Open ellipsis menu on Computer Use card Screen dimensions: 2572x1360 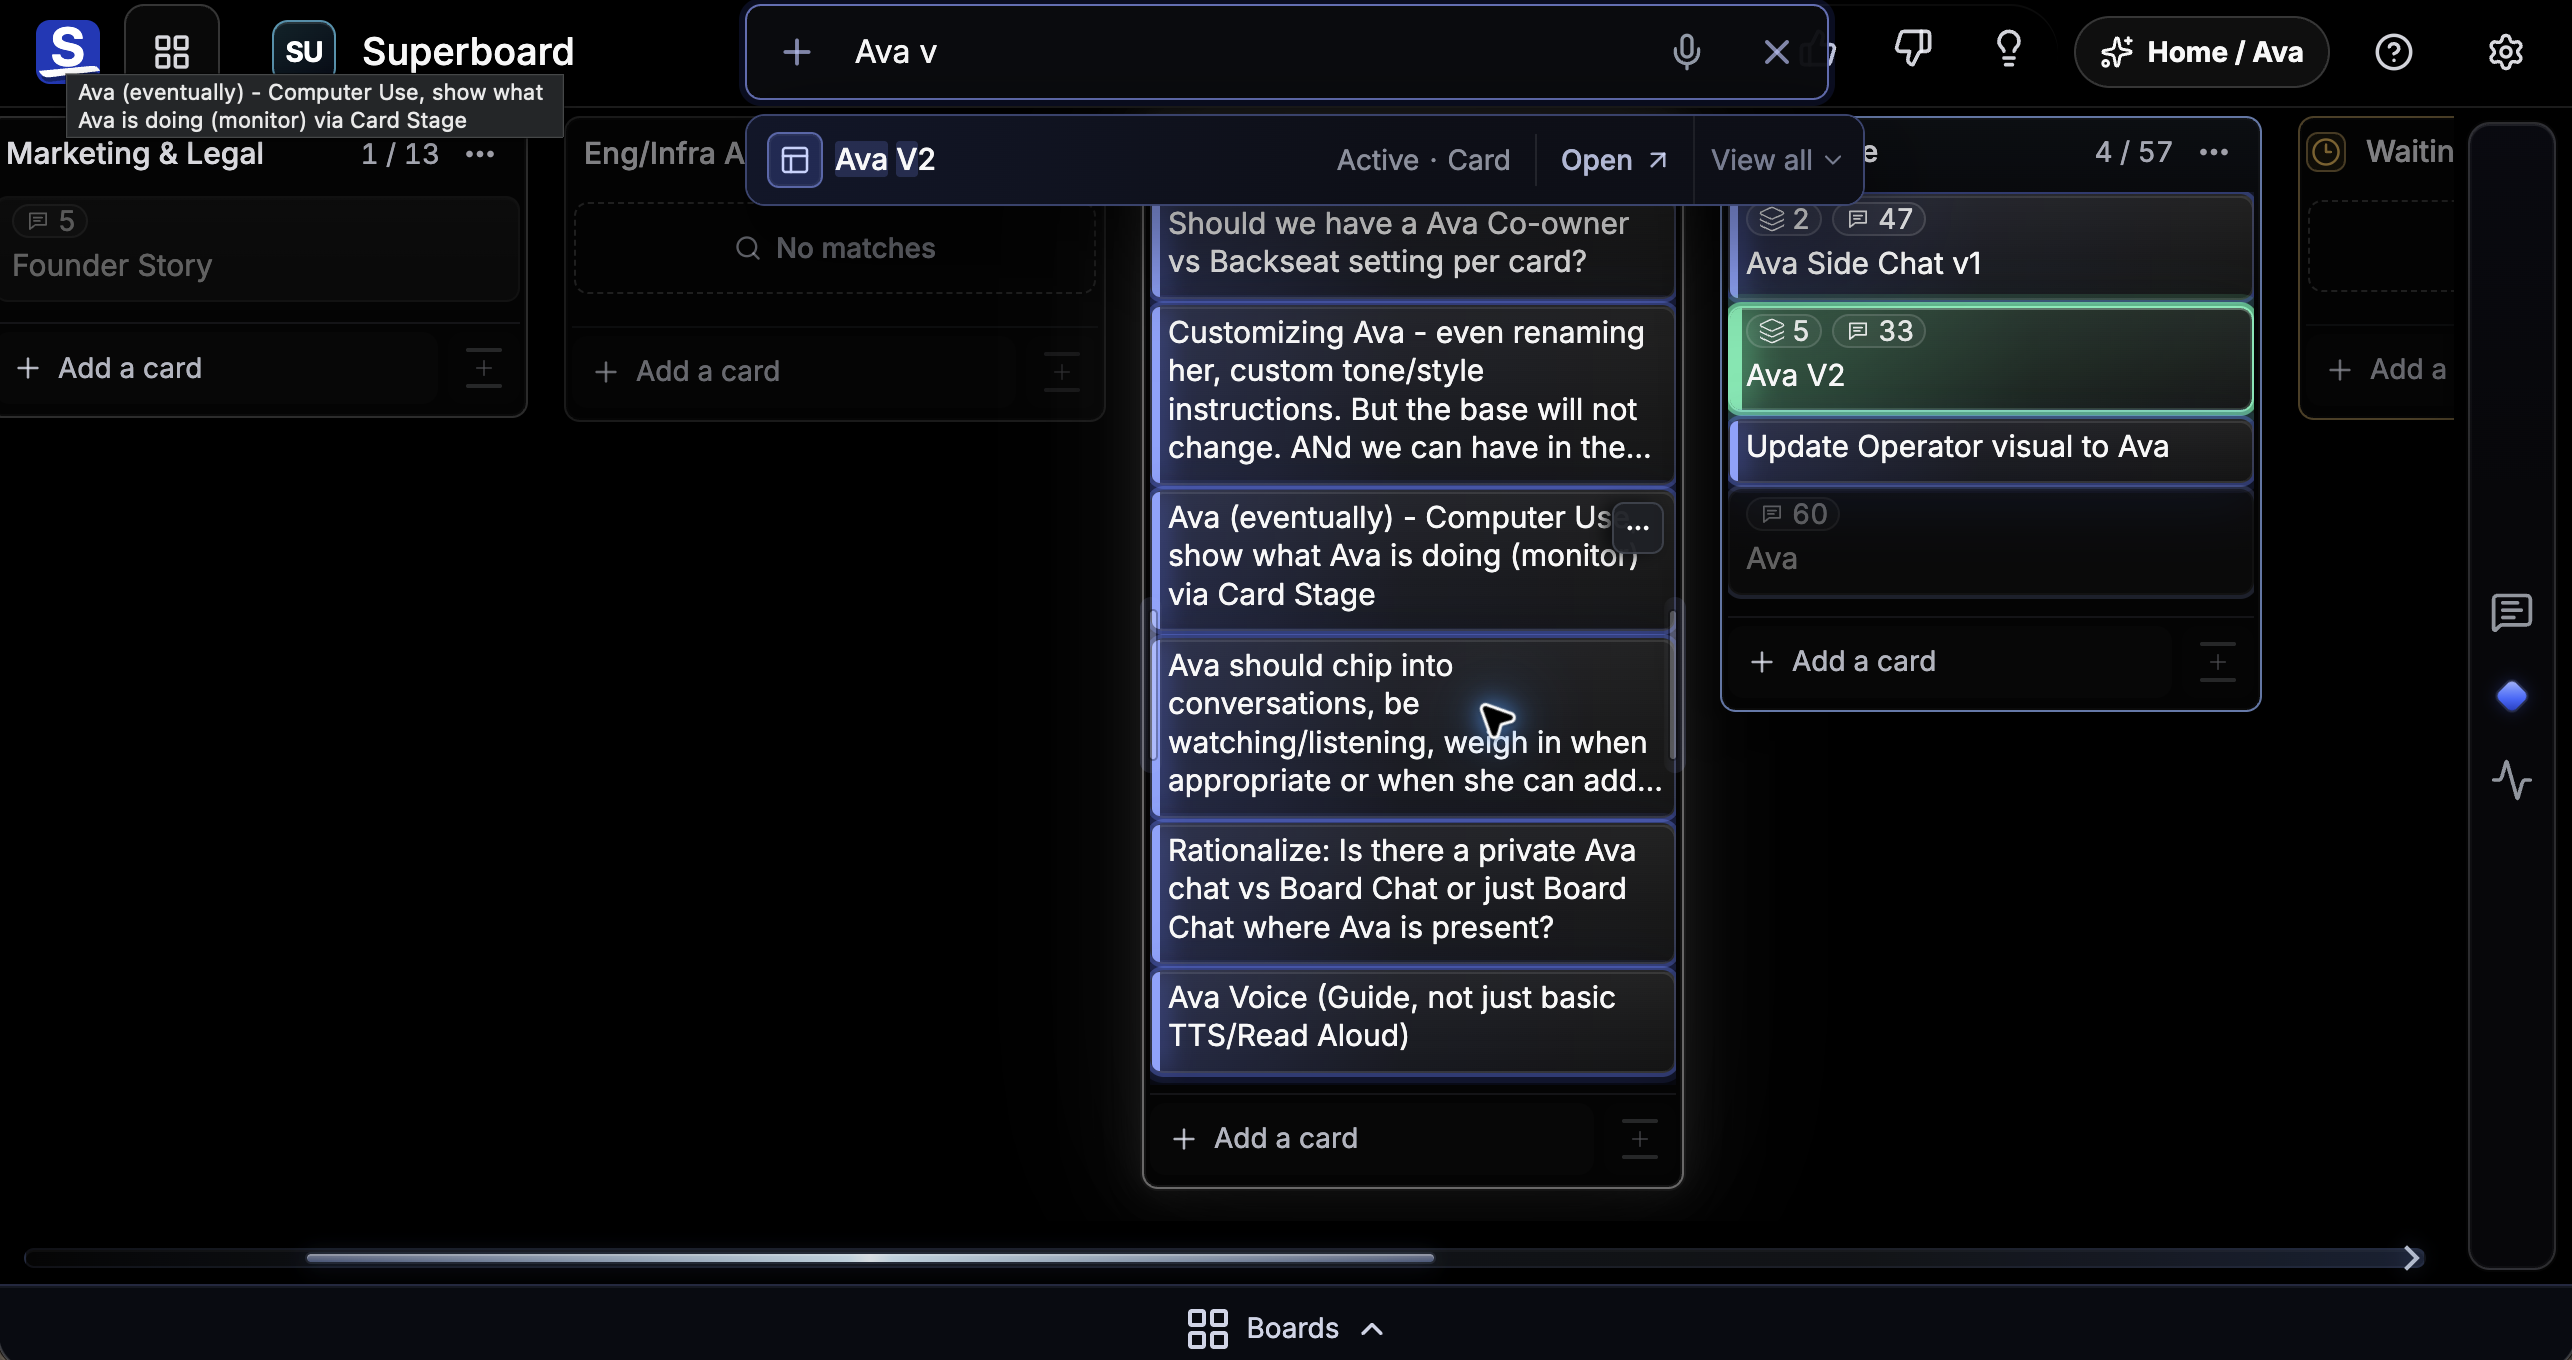[1638, 527]
